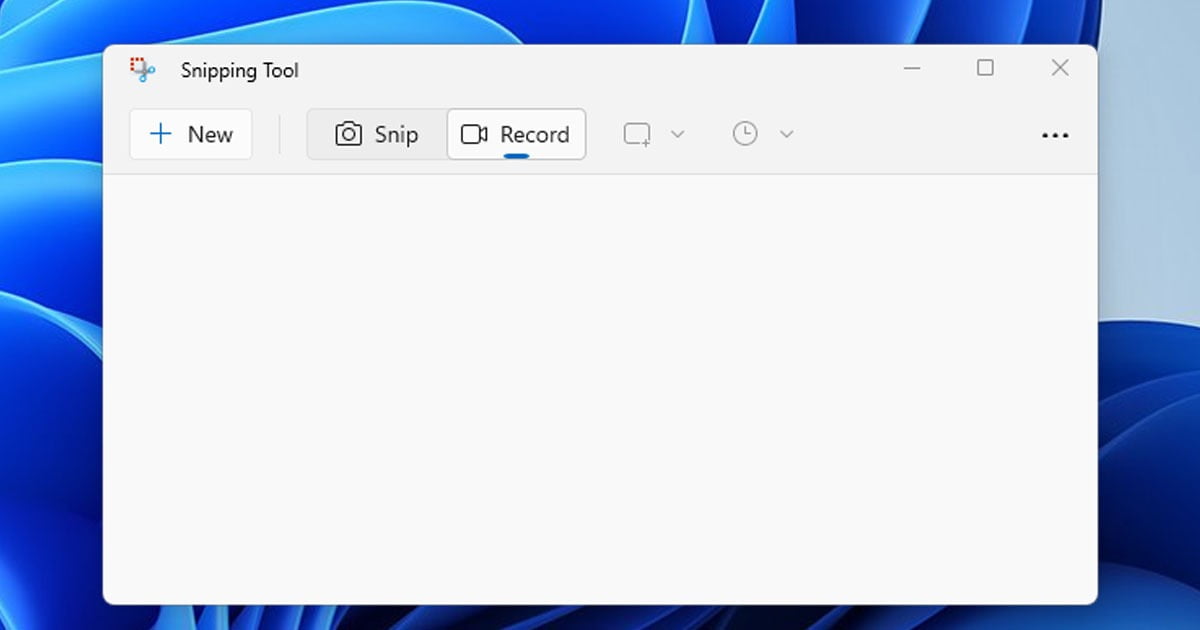
Task: Open the See more three-dots menu
Action: pos(1055,135)
